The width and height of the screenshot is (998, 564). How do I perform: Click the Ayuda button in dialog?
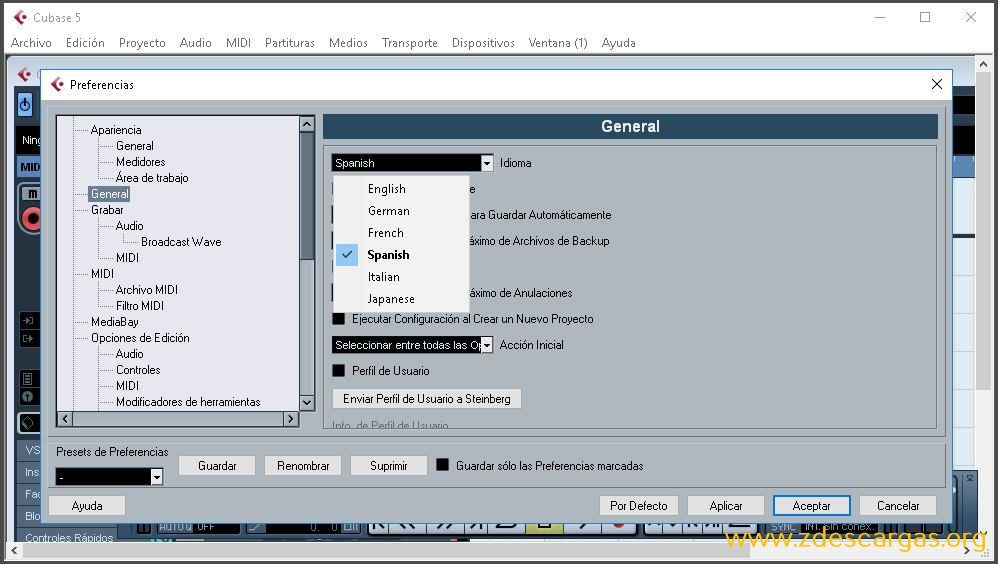point(87,505)
